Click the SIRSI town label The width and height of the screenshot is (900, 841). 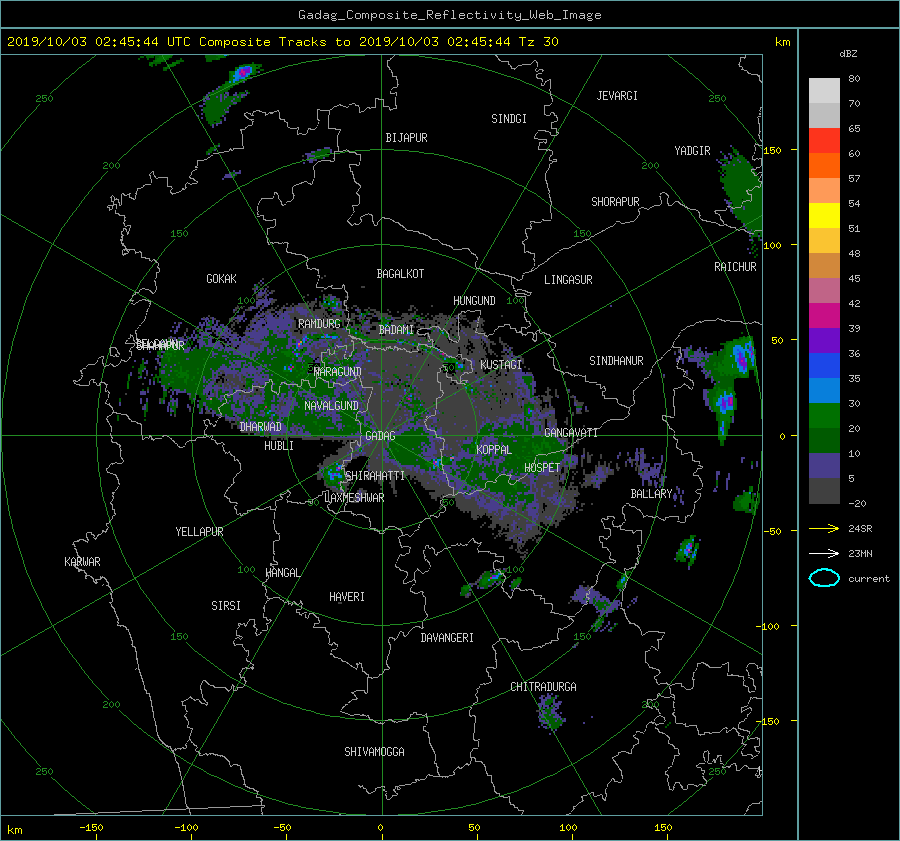[x=226, y=606]
